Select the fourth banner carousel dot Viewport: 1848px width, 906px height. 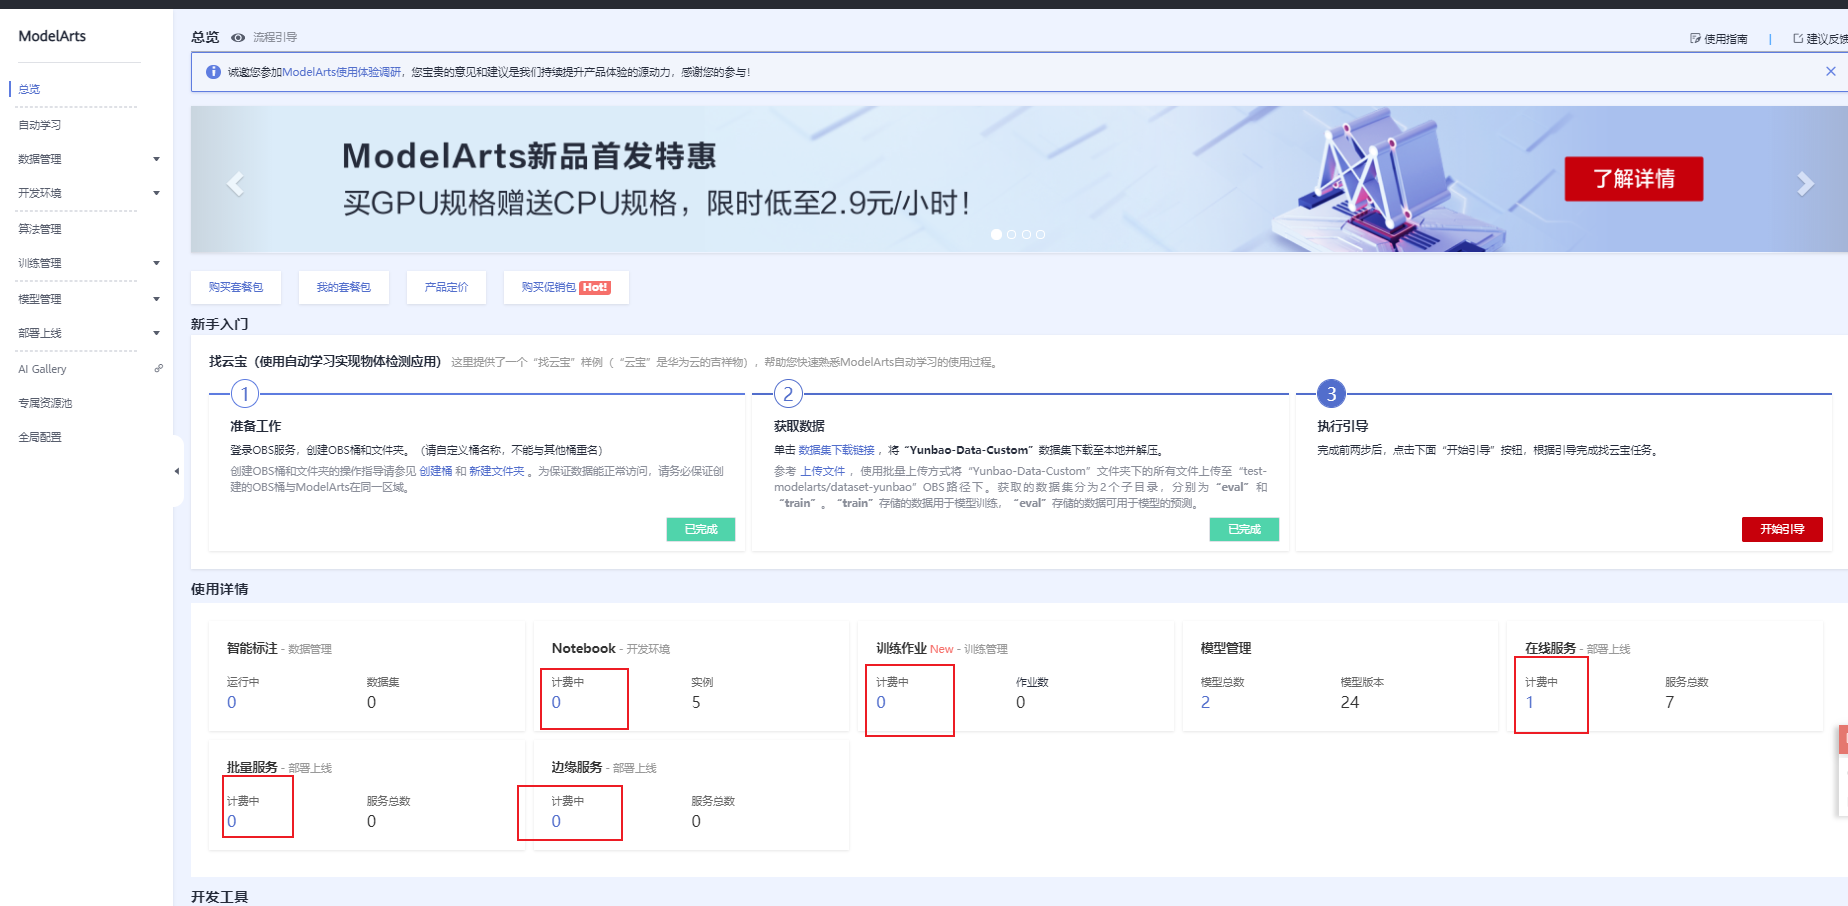[1040, 234]
